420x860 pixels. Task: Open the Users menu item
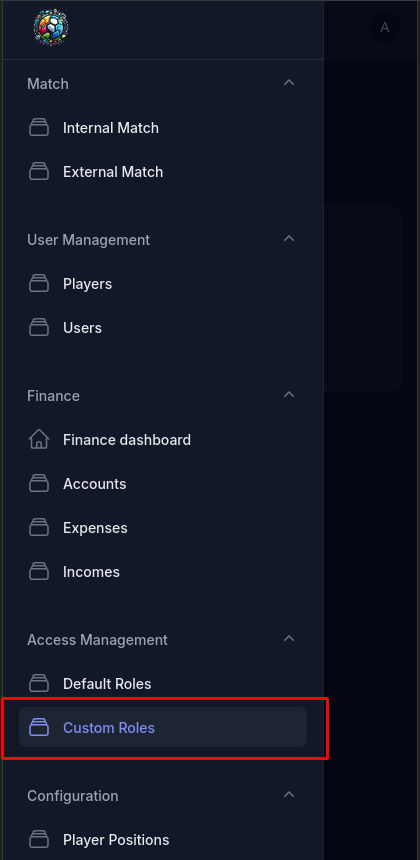coord(163,328)
